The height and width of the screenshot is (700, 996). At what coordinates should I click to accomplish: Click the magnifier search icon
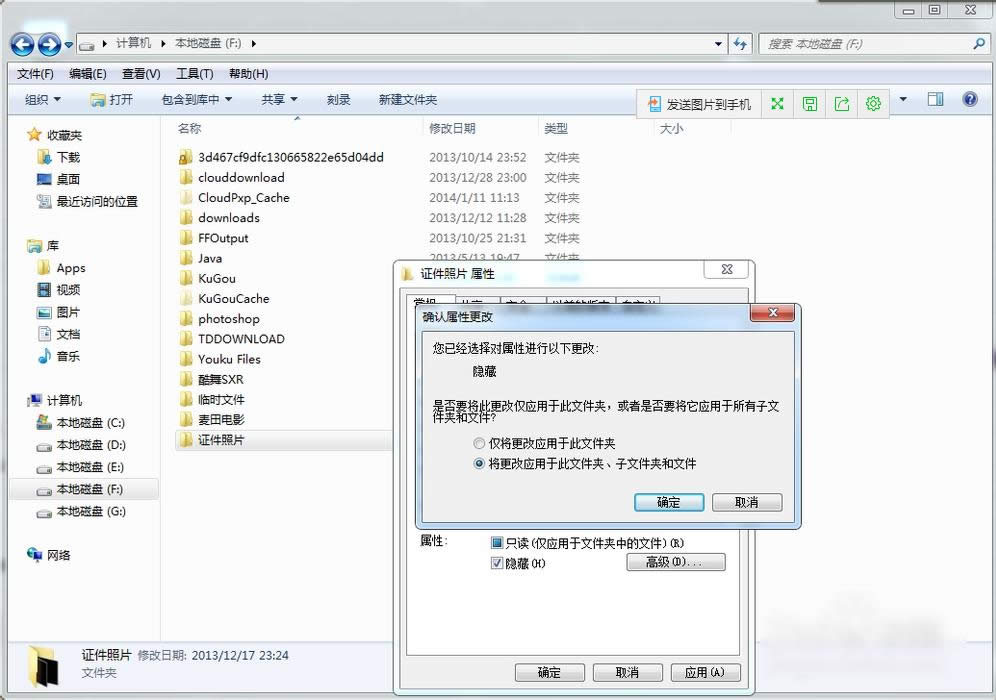tap(979, 43)
